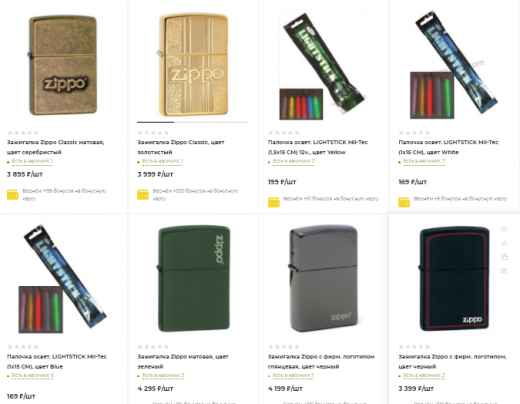Click availability label under White Lightstick

424,161
